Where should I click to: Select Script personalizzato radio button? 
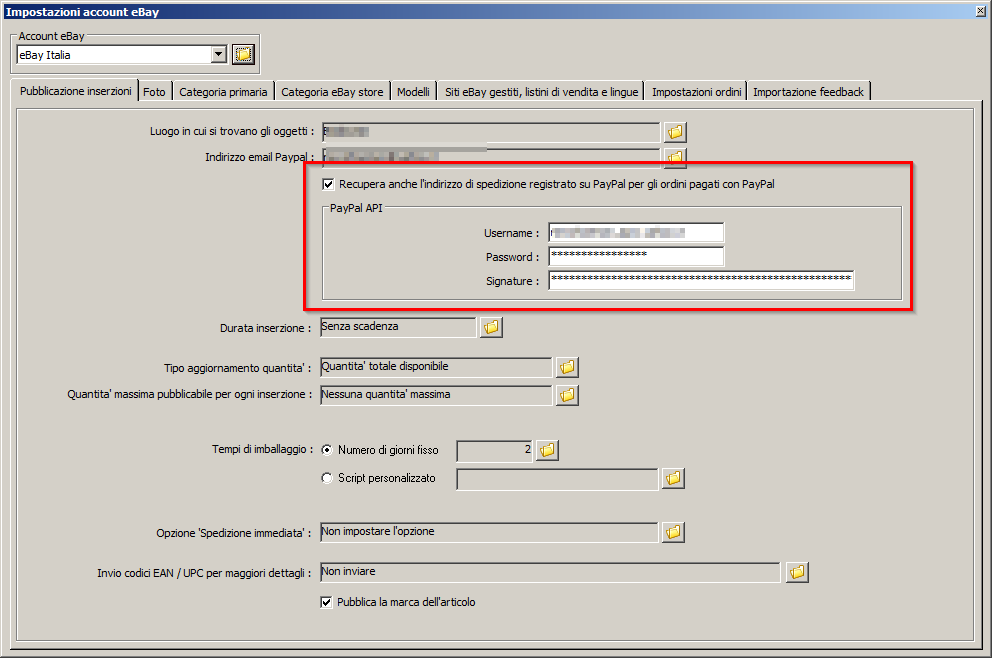tap(326, 478)
